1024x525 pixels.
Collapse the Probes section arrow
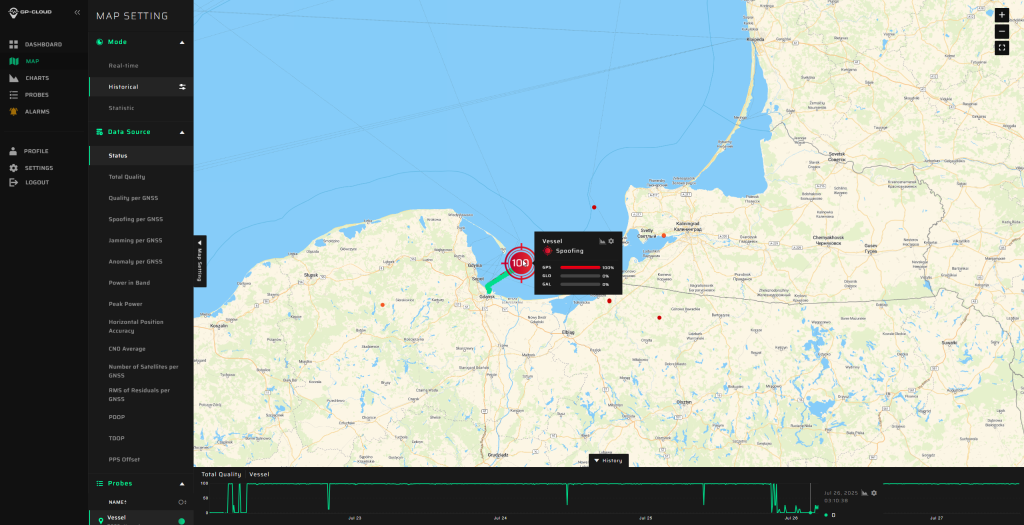[x=182, y=484]
